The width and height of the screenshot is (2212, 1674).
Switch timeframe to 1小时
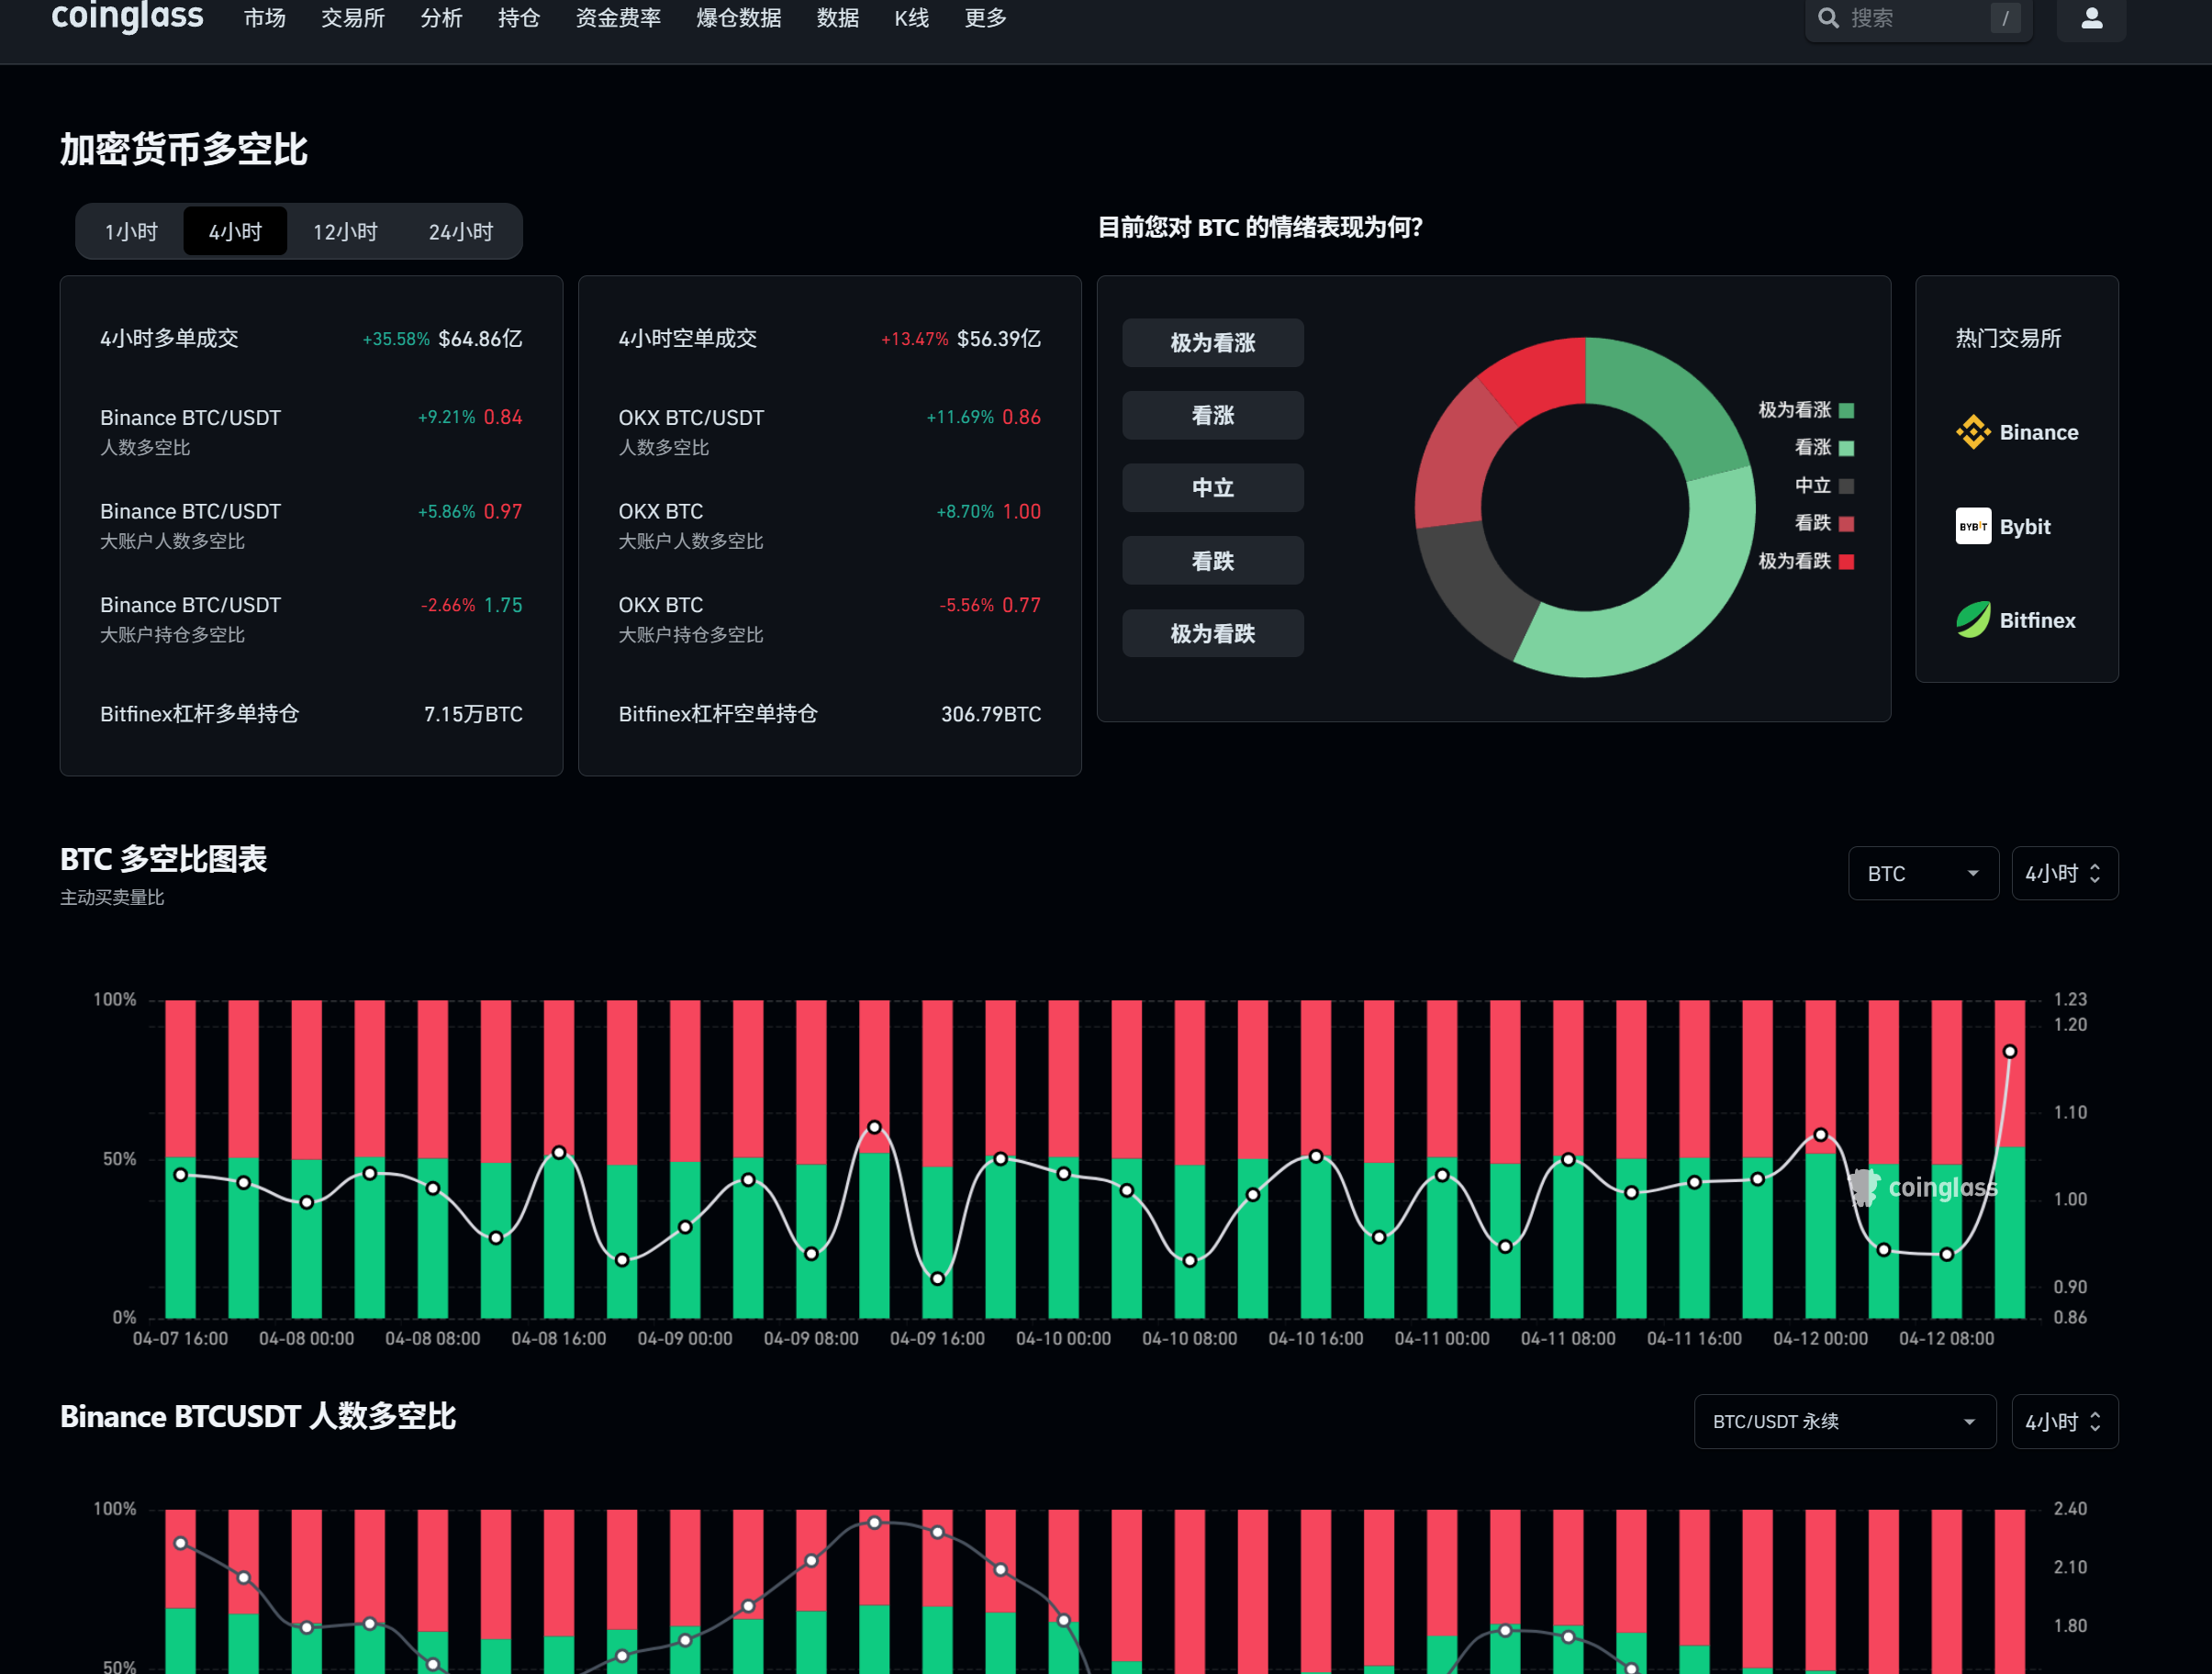pos(131,232)
